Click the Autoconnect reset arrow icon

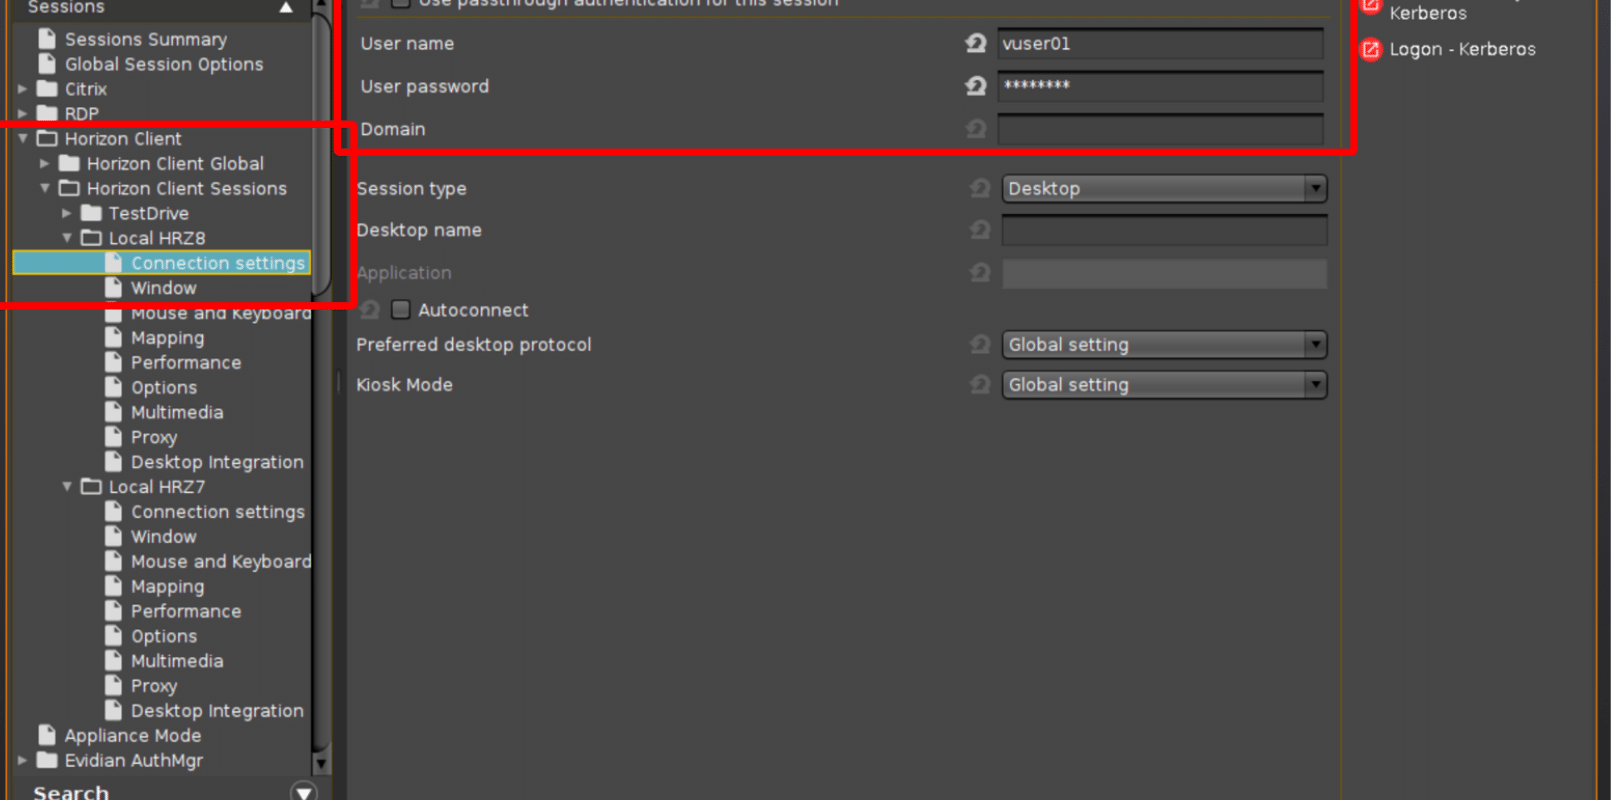click(370, 310)
